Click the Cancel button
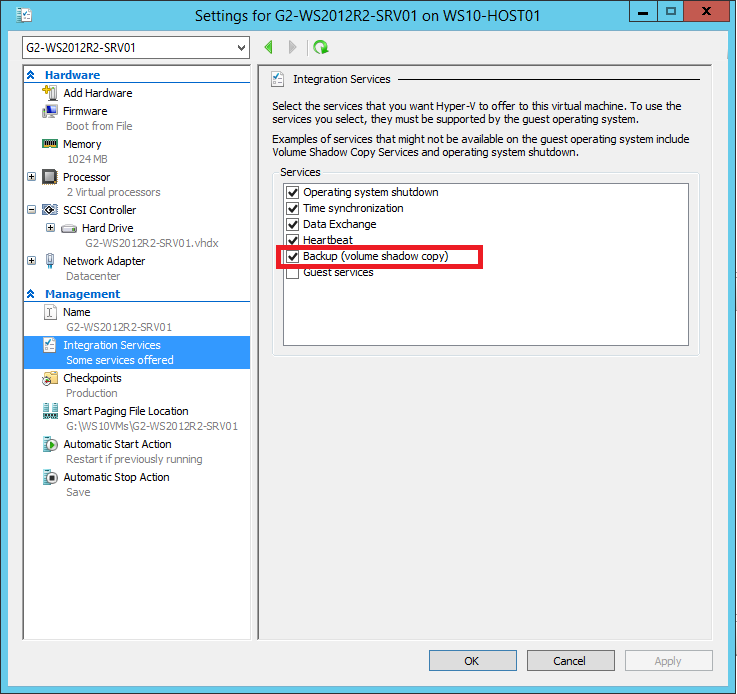The height and width of the screenshot is (694, 737). click(571, 661)
